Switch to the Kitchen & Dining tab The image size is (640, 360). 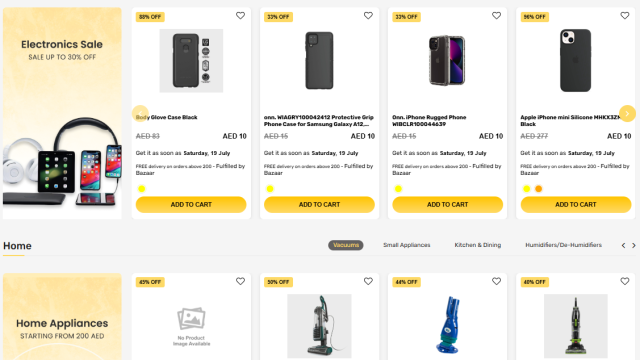[478, 245]
